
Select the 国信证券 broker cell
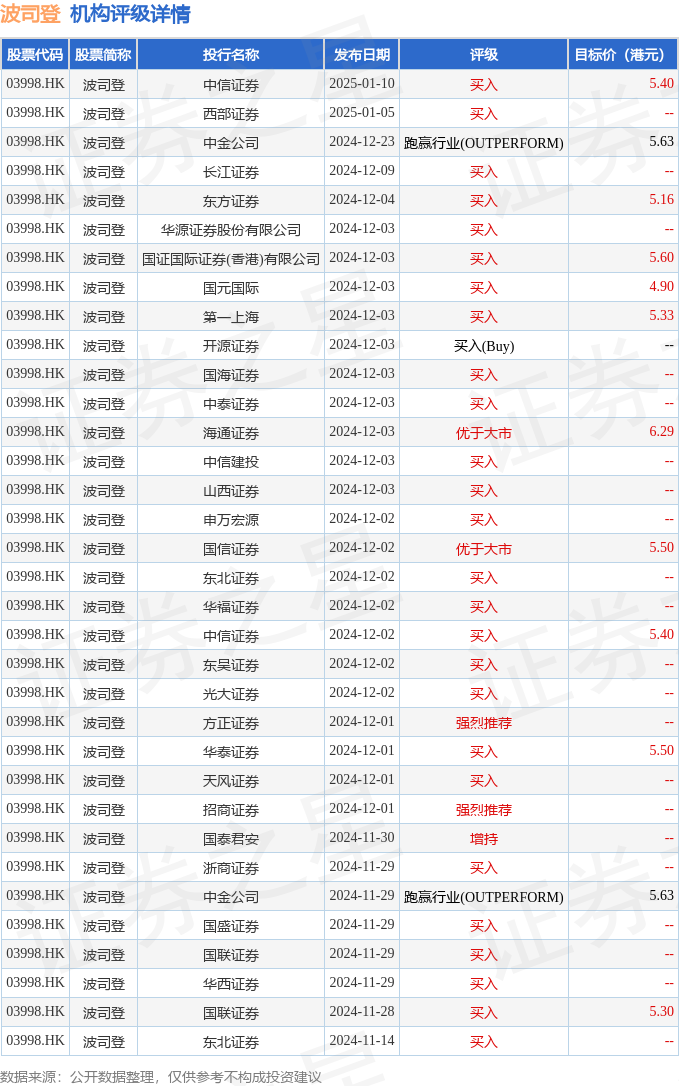coord(231,549)
